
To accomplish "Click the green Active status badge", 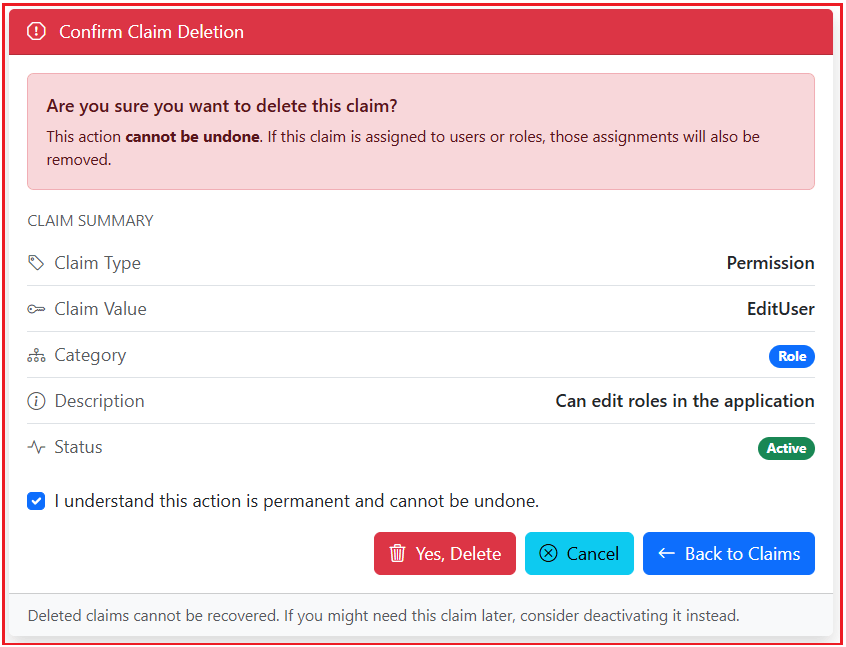I will pyautogui.click(x=786, y=448).
